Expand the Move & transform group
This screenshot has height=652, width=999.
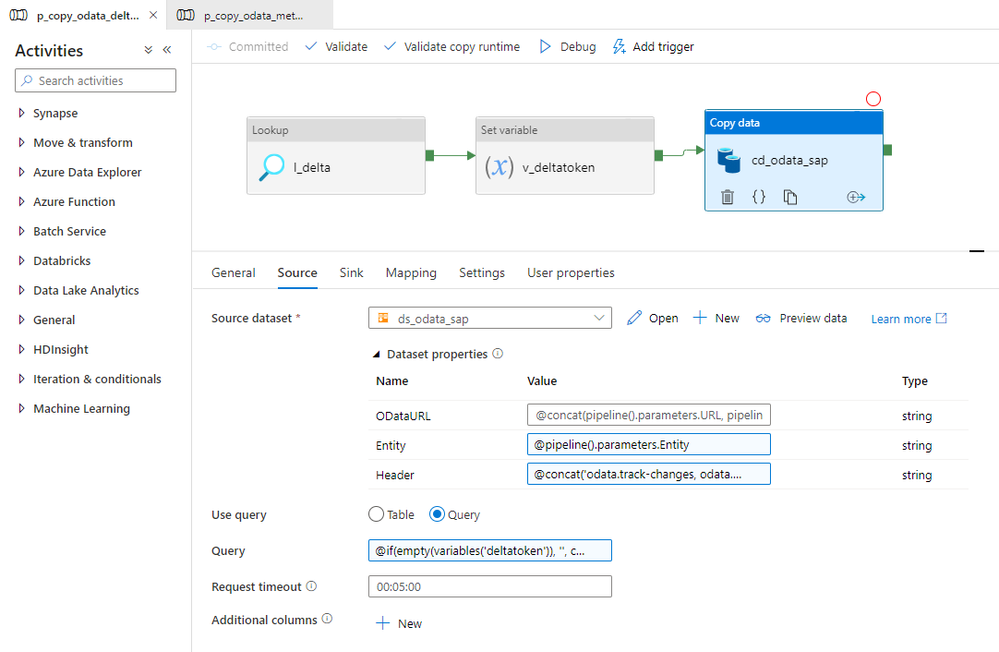[x=21, y=142]
